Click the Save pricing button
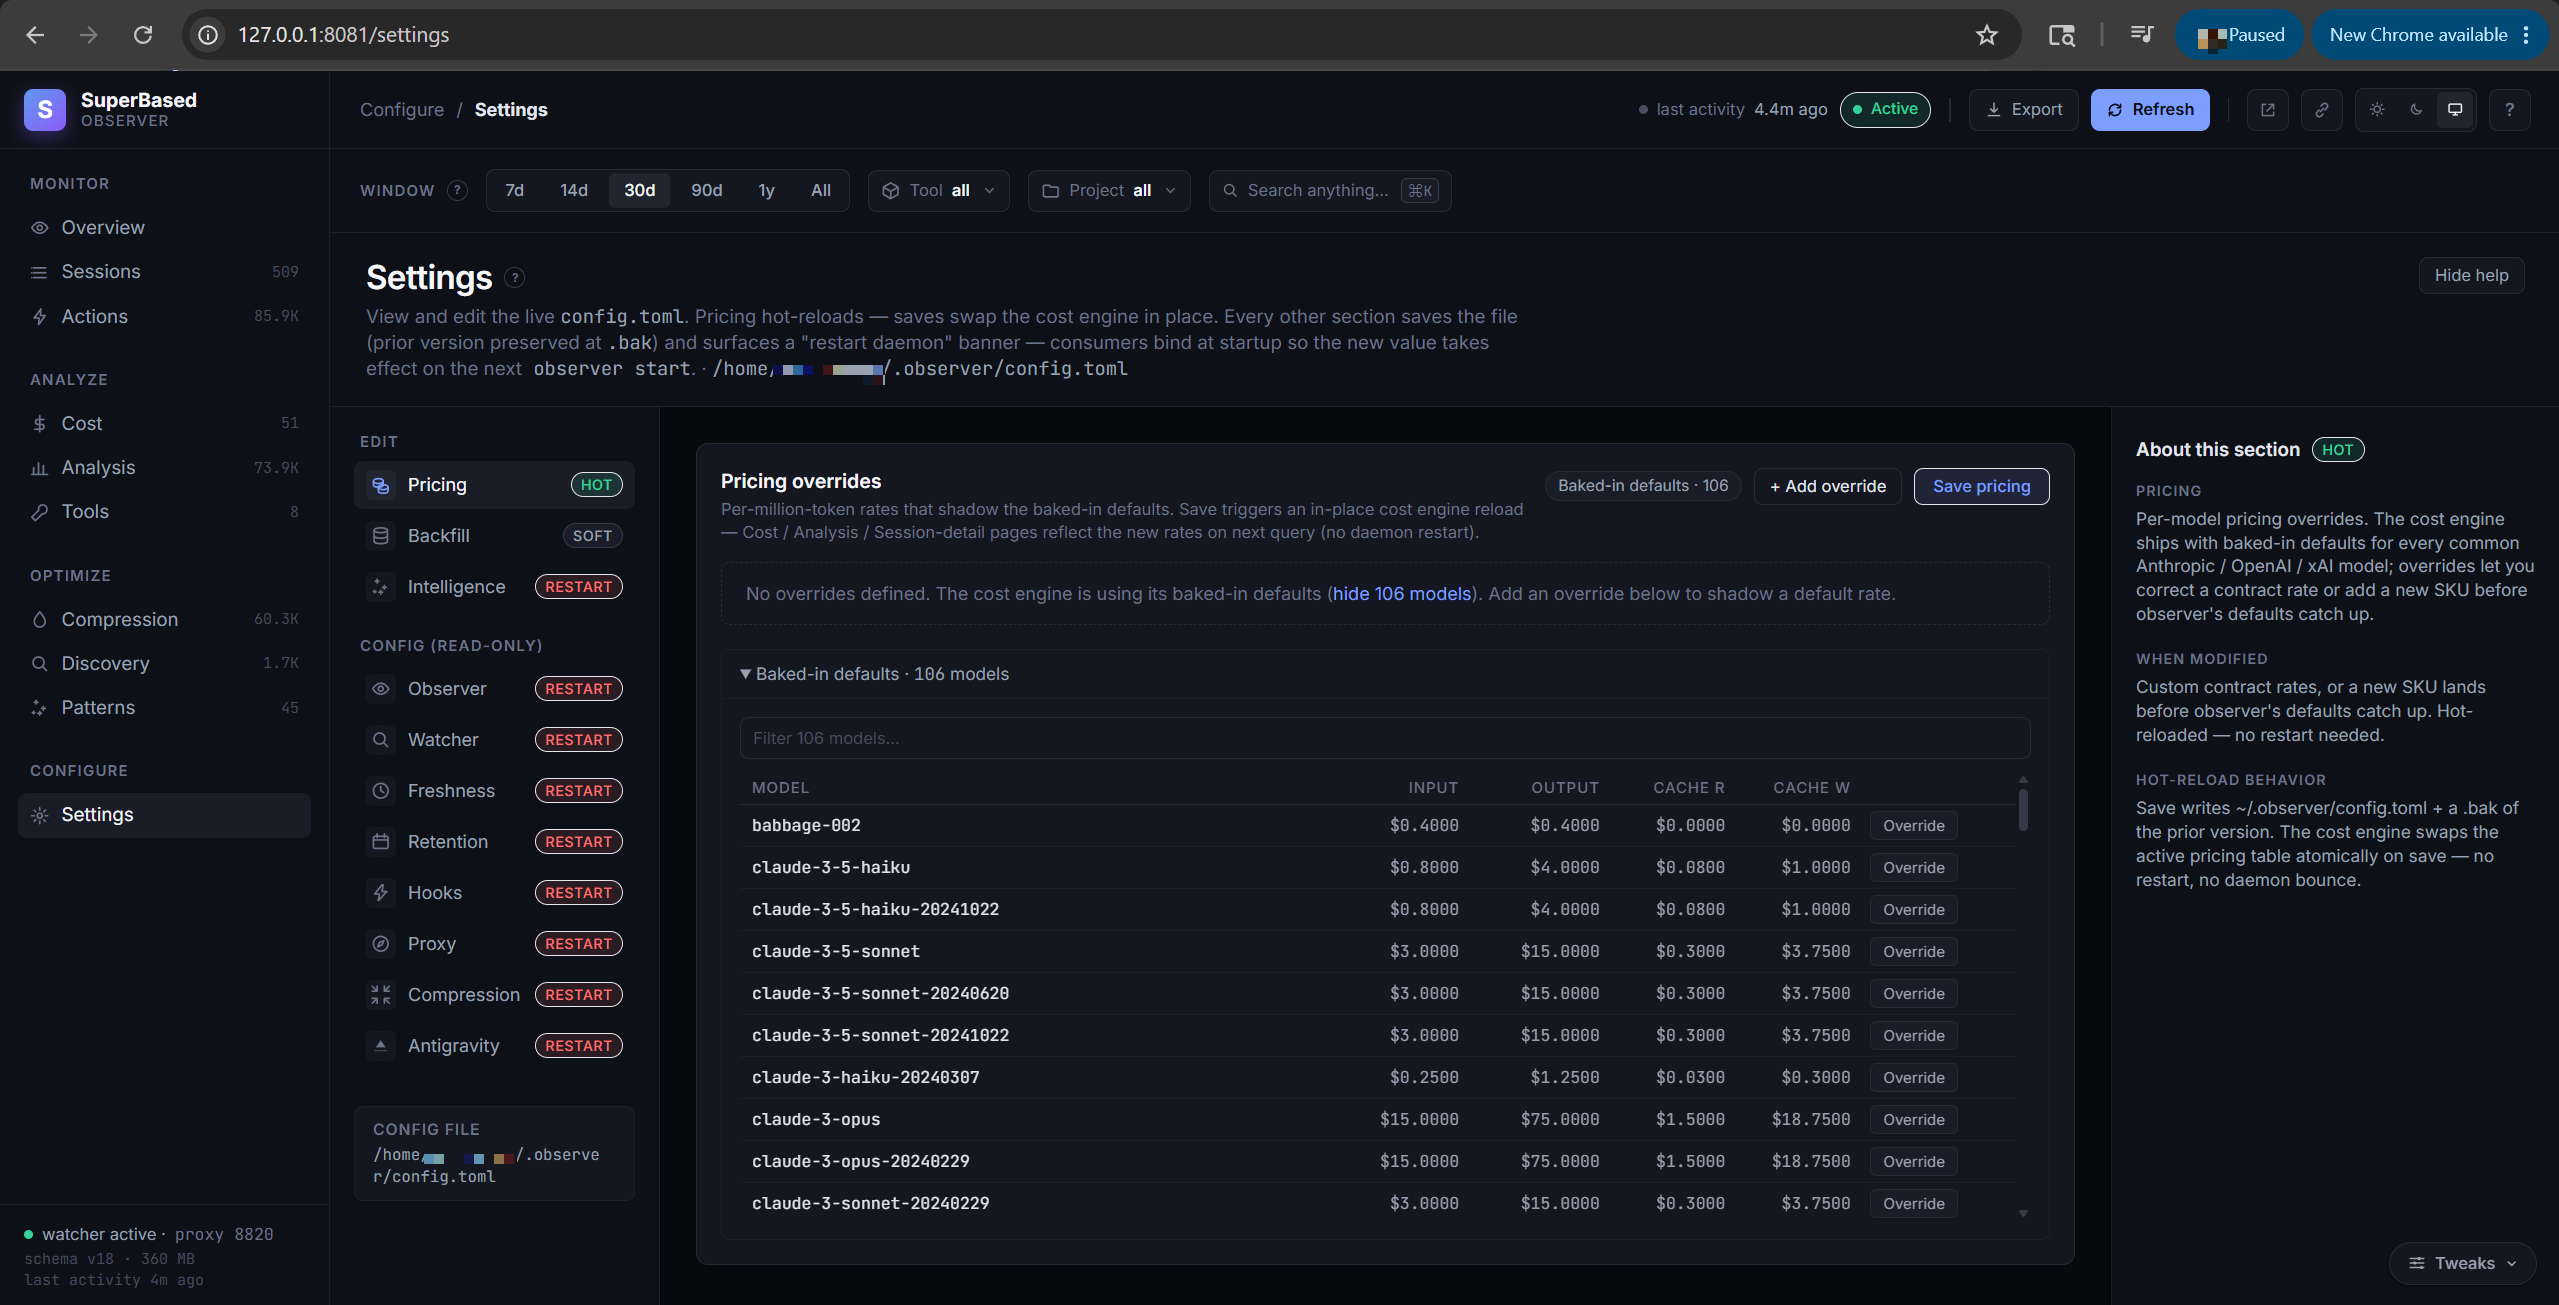This screenshot has height=1305, width=2559. [1981, 486]
